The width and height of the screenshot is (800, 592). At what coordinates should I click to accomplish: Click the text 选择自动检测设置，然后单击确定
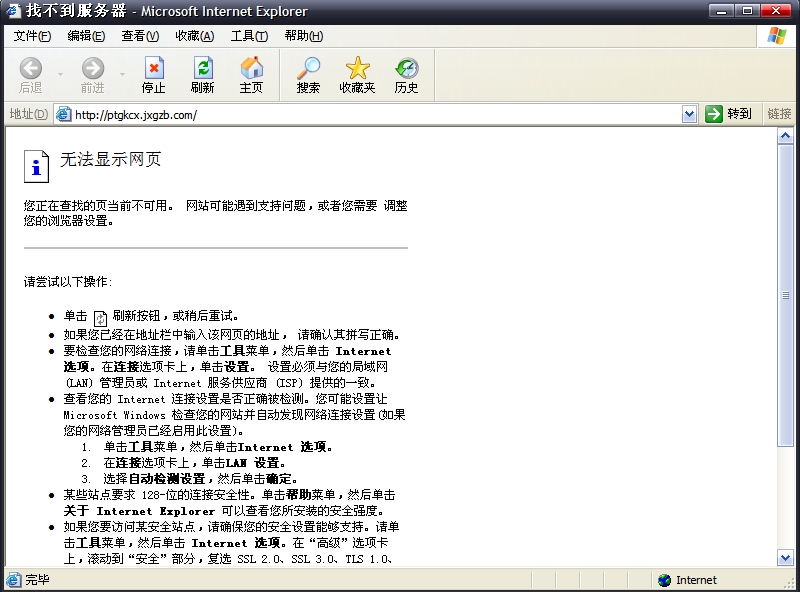click(200, 479)
